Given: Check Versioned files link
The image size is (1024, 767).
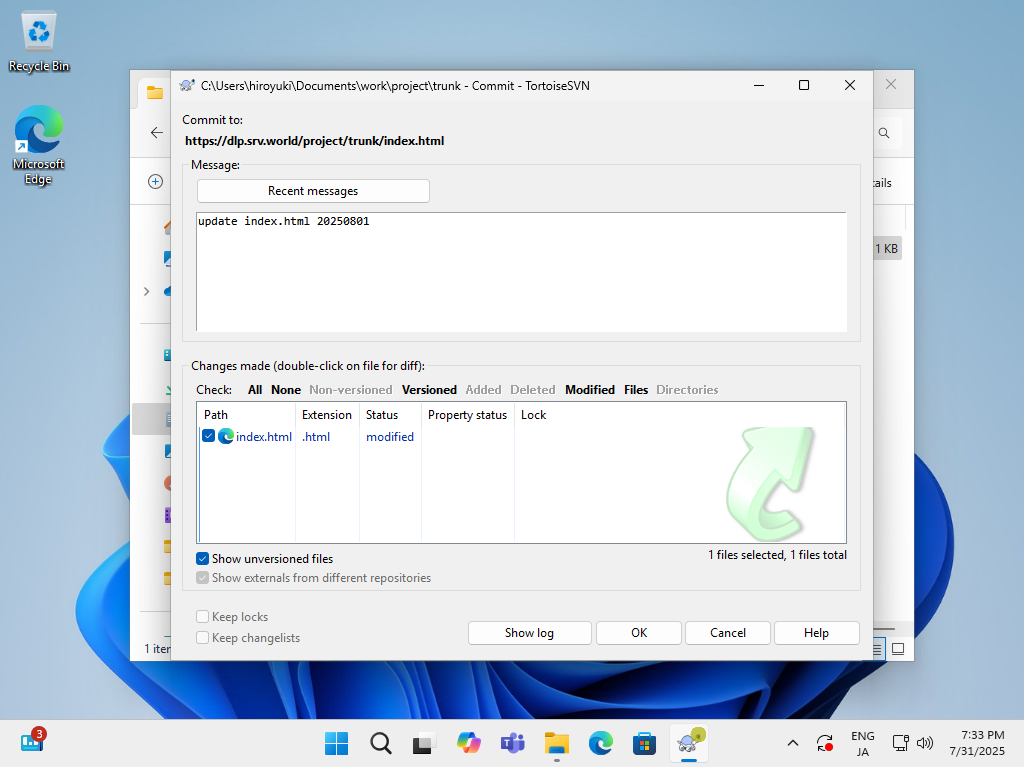Looking at the screenshot, I should pos(429,389).
